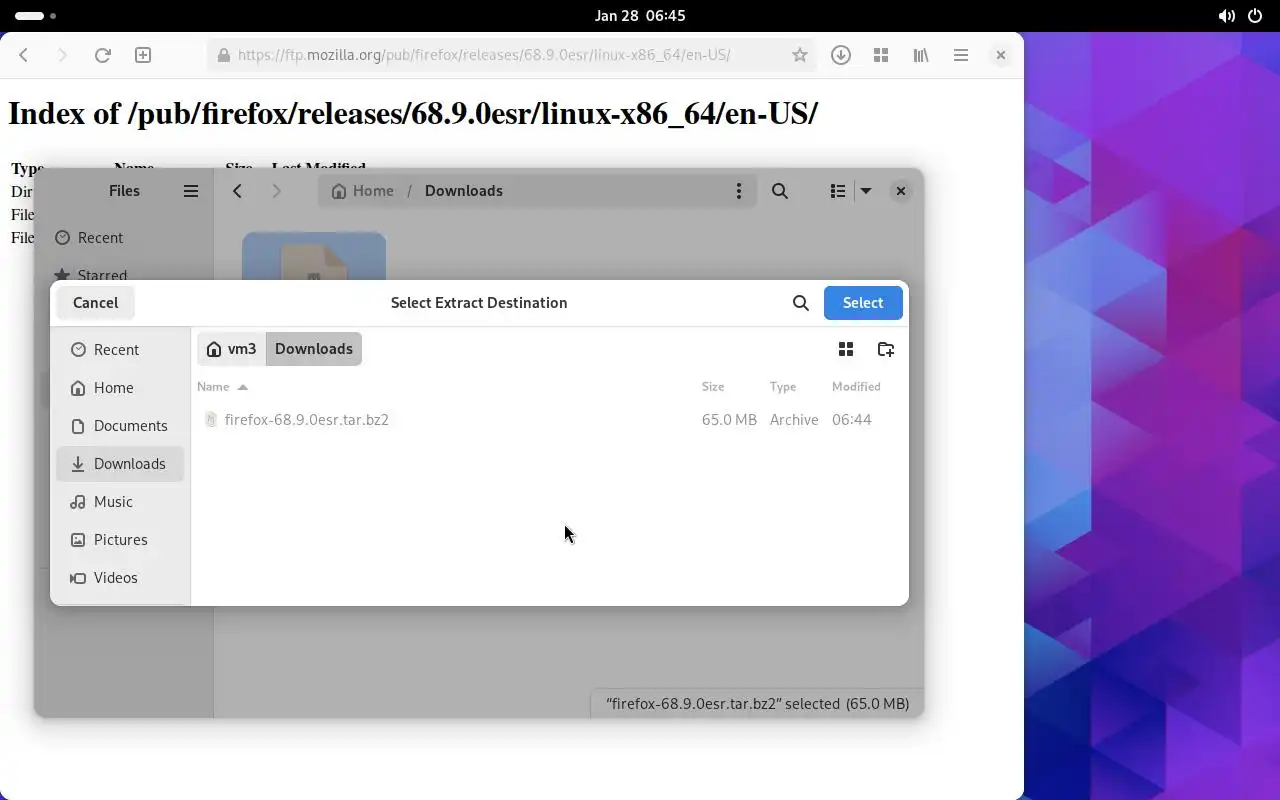Open Activities overview in the top bar
The width and height of the screenshot is (1280, 800).
36,16
